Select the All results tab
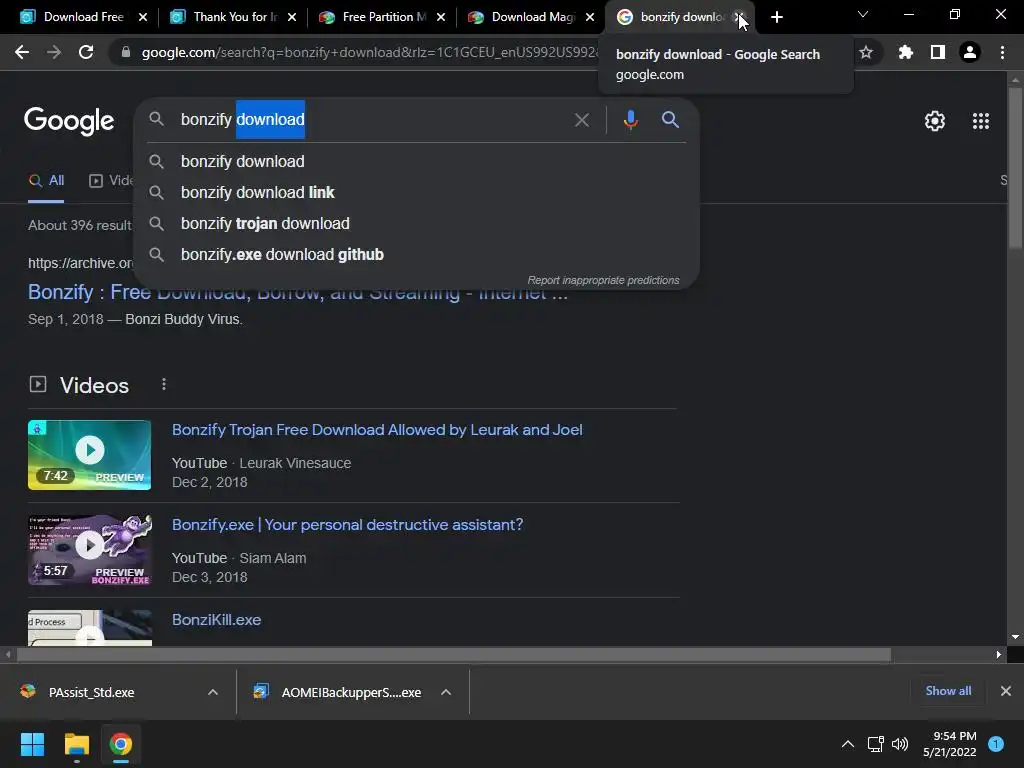 46,181
